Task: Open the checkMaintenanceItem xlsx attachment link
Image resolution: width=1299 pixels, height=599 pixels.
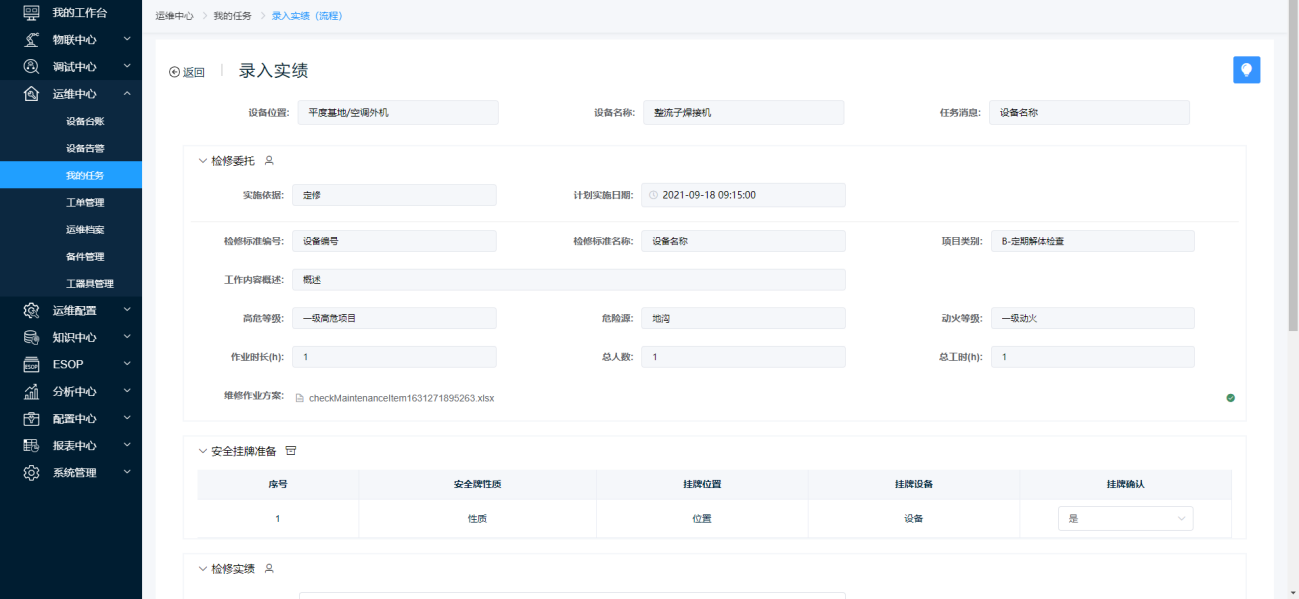Action: point(401,398)
